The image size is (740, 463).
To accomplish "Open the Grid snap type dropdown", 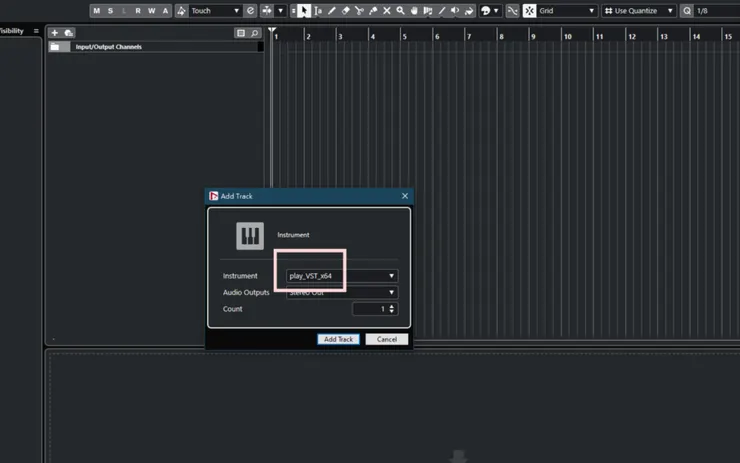I will click(x=567, y=10).
